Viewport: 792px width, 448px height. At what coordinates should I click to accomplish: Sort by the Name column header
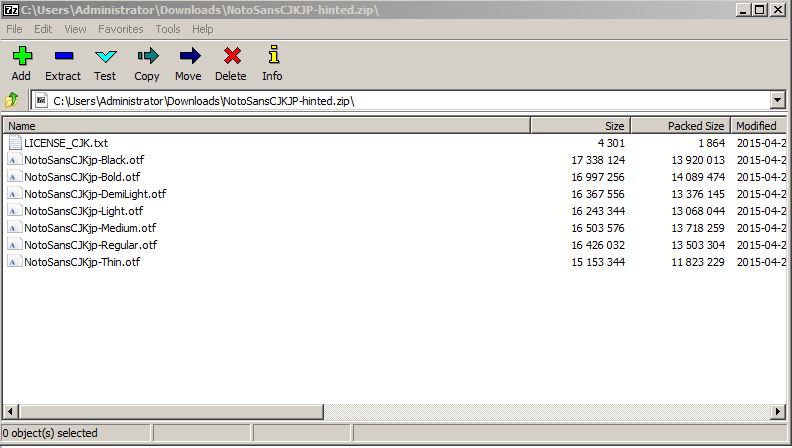click(267, 126)
